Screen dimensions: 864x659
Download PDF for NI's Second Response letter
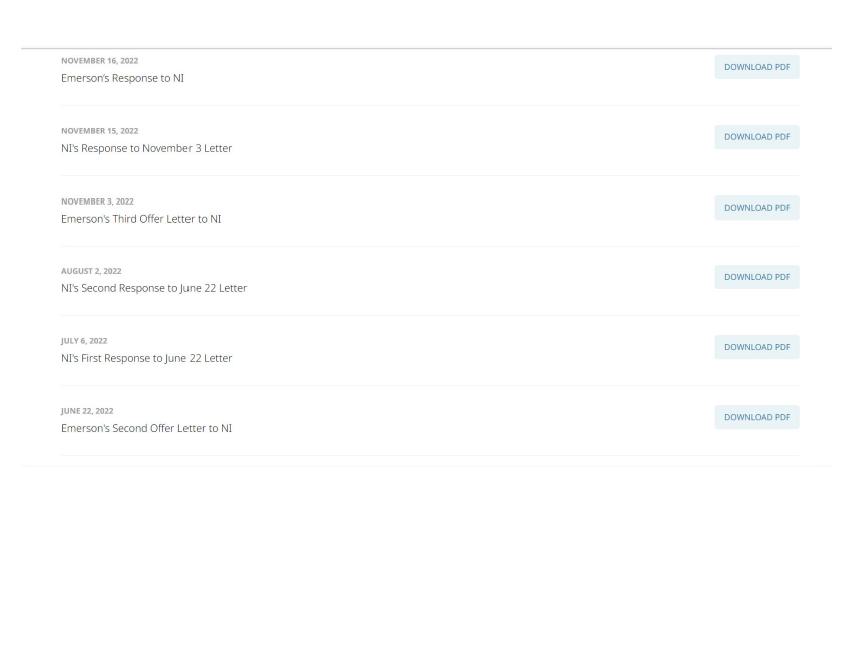(x=757, y=277)
